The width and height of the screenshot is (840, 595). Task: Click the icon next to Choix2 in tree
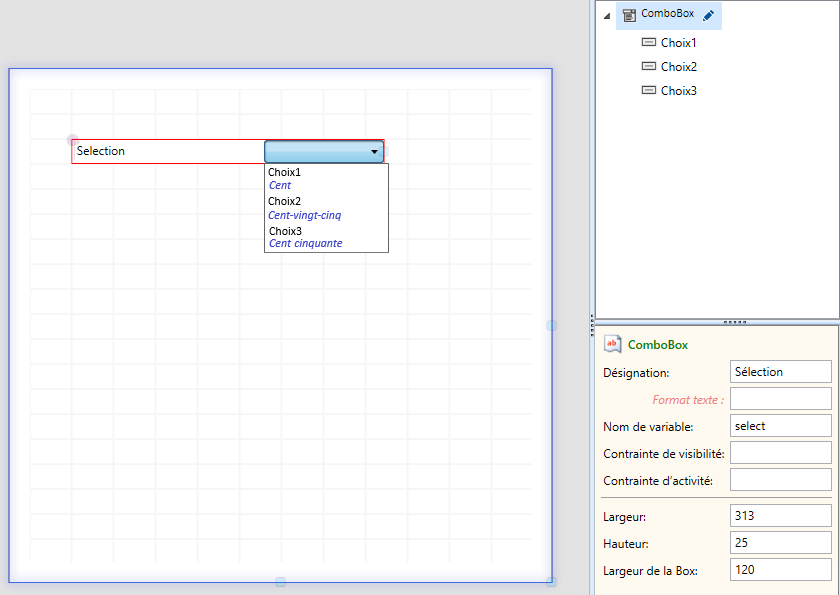(x=648, y=66)
